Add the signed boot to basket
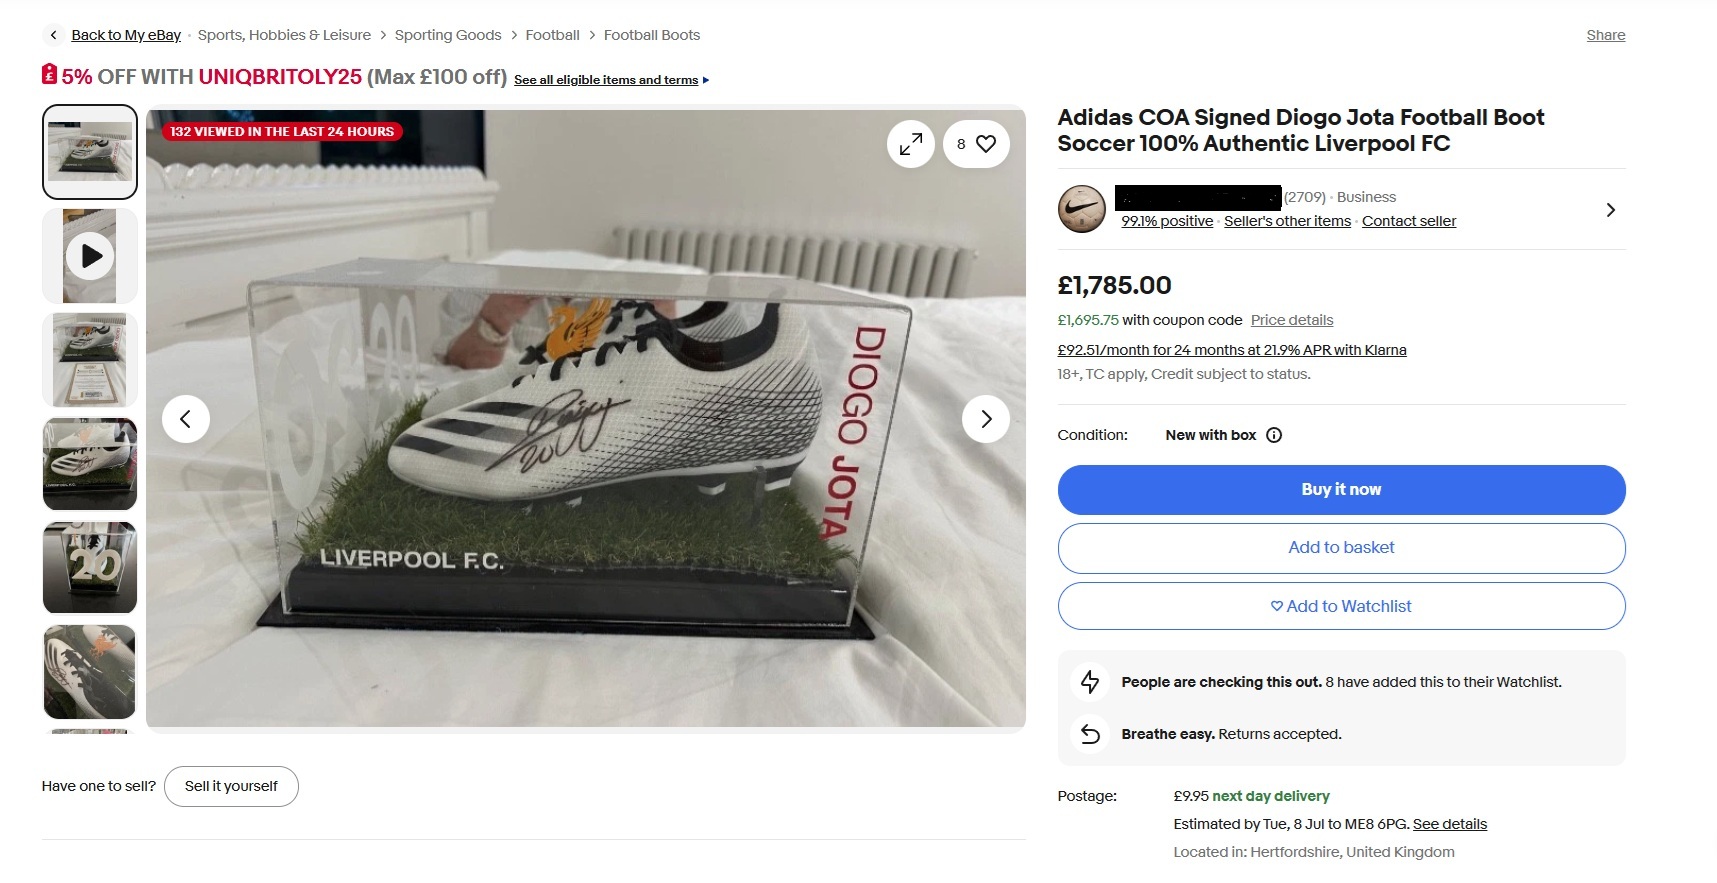This screenshot has width=1717, height=883. 1341,548
